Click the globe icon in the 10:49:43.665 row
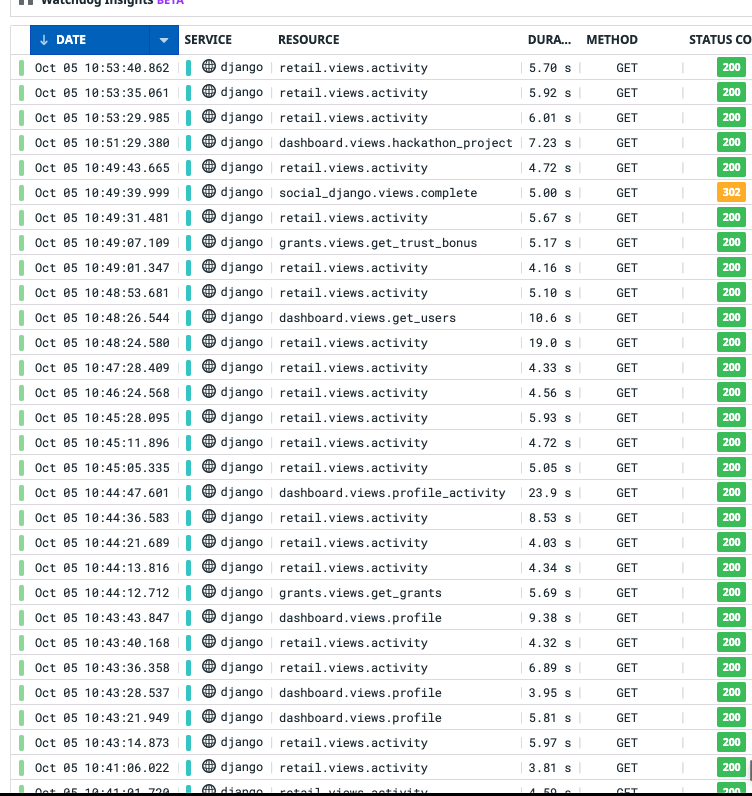This screenshot has height=796, width=752. click(x=209, y=167)
